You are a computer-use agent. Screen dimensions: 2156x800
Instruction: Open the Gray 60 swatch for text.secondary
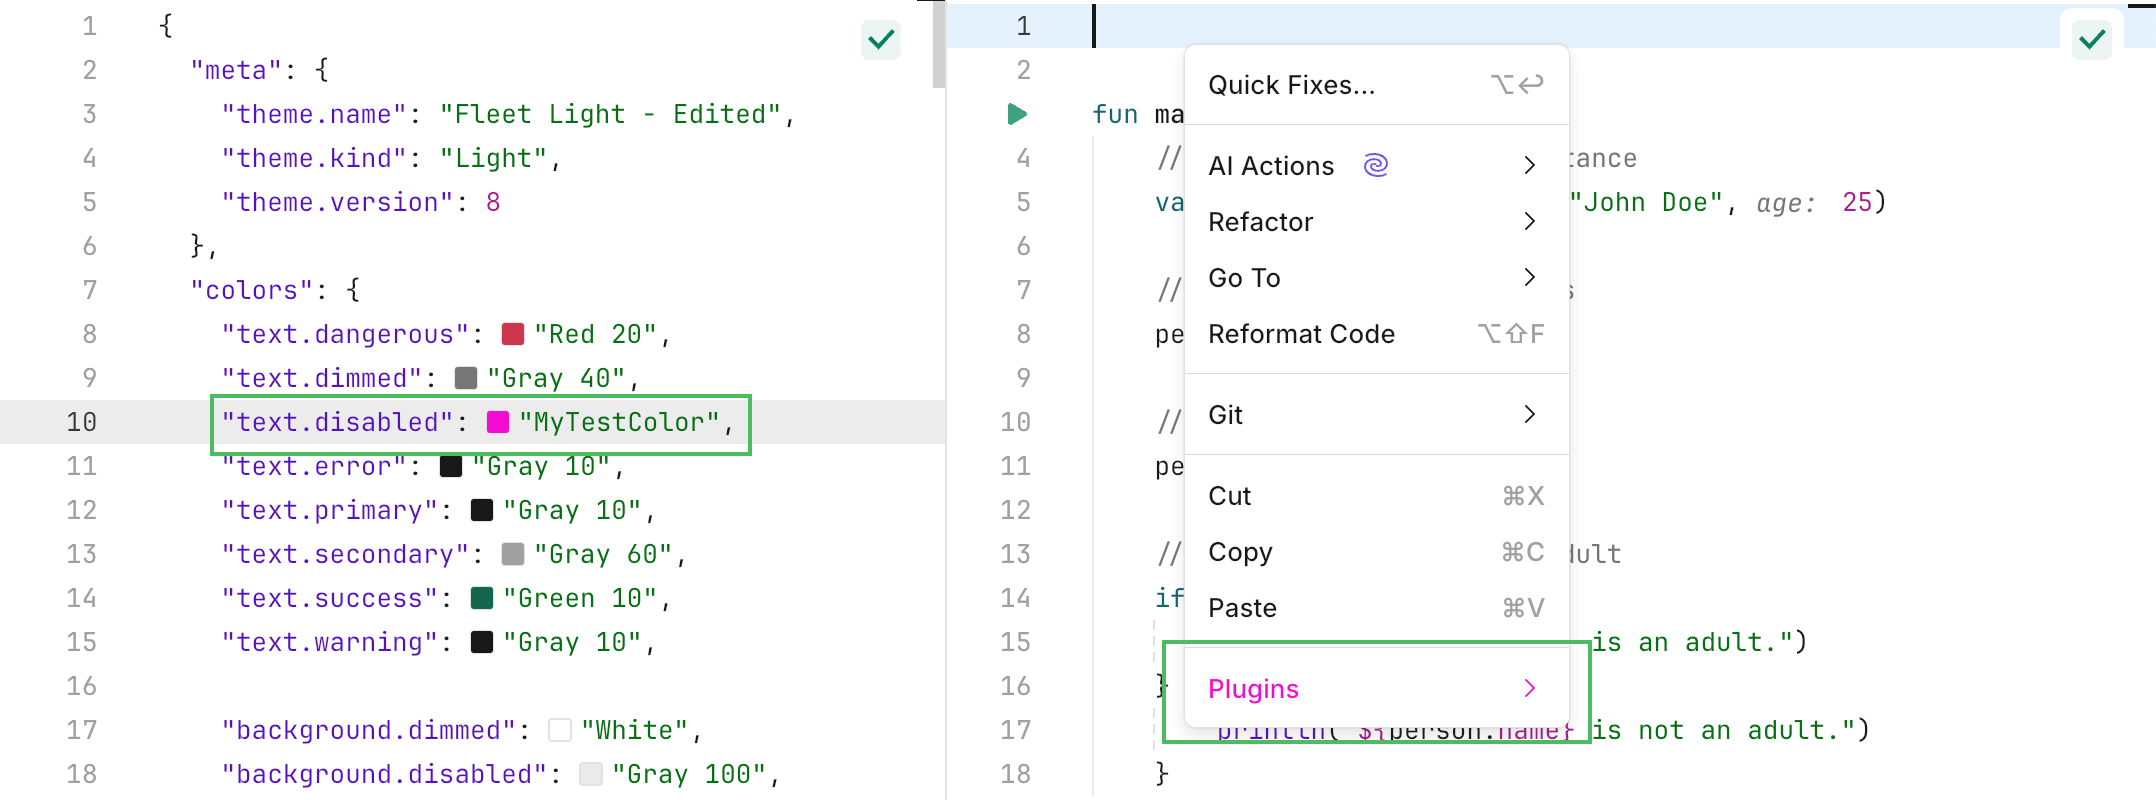[x=513, y=554]
